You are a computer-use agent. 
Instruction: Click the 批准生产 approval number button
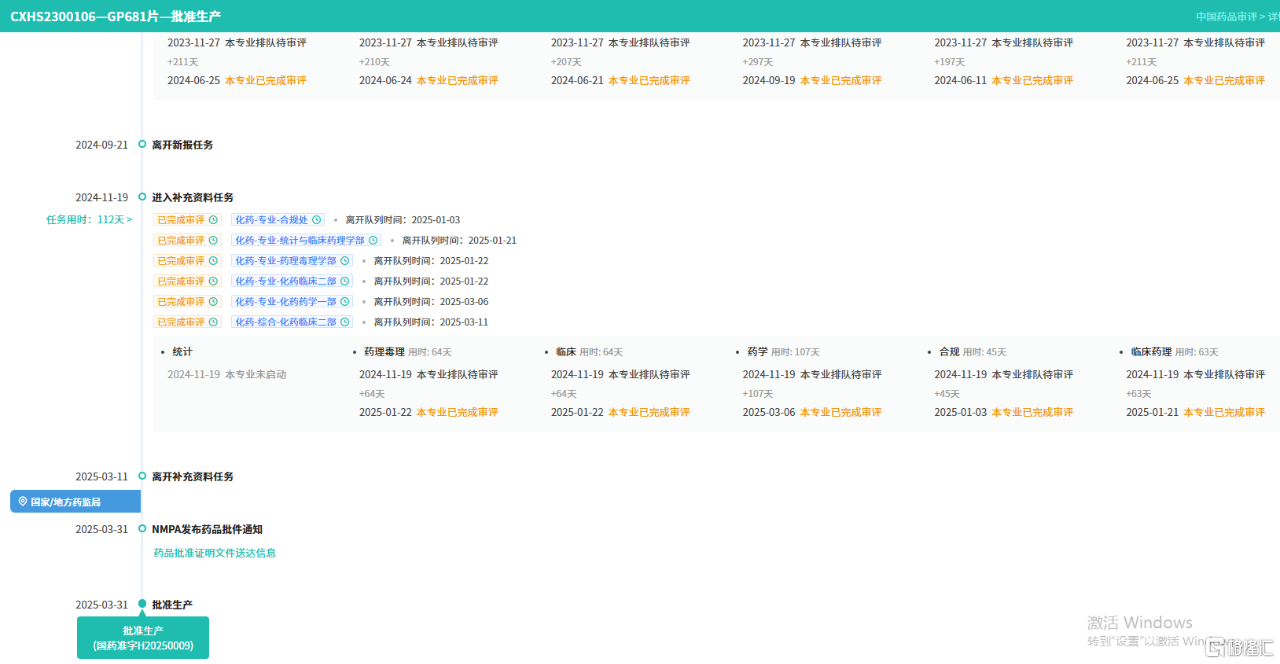coord(143,638)
